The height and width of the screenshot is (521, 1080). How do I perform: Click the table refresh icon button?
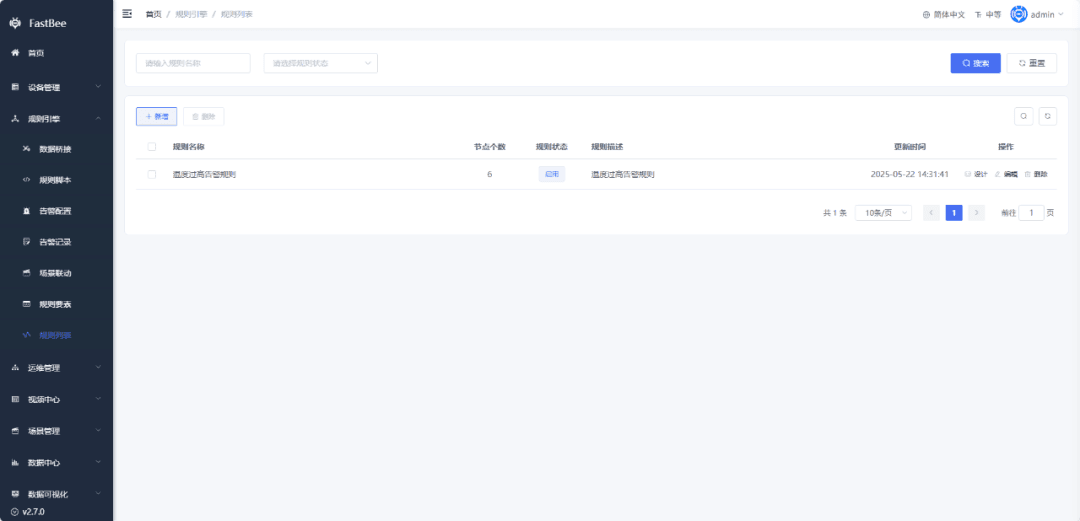pos(1048,116)
